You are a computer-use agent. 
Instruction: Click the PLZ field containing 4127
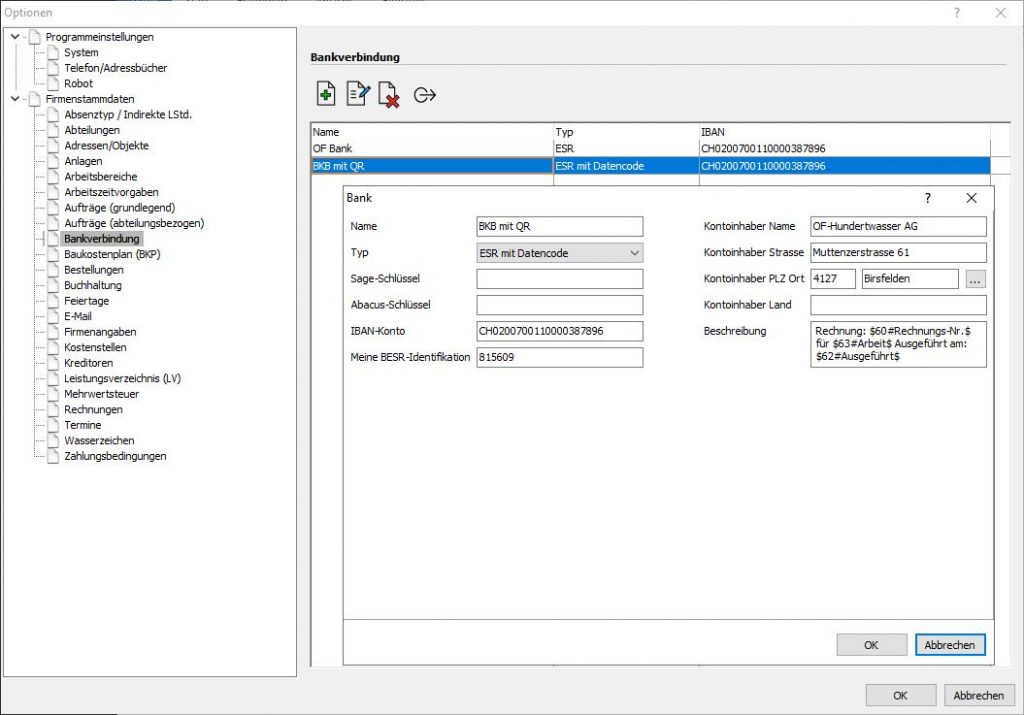pos(833,279)
